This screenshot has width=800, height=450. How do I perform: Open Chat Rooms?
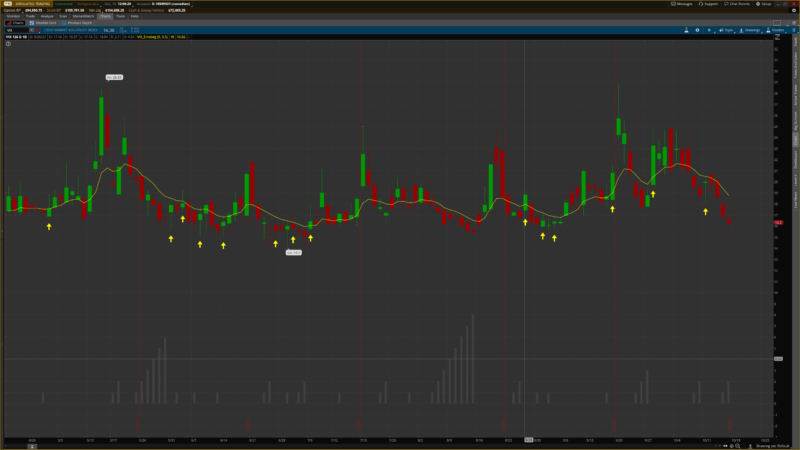coord(737,4)
